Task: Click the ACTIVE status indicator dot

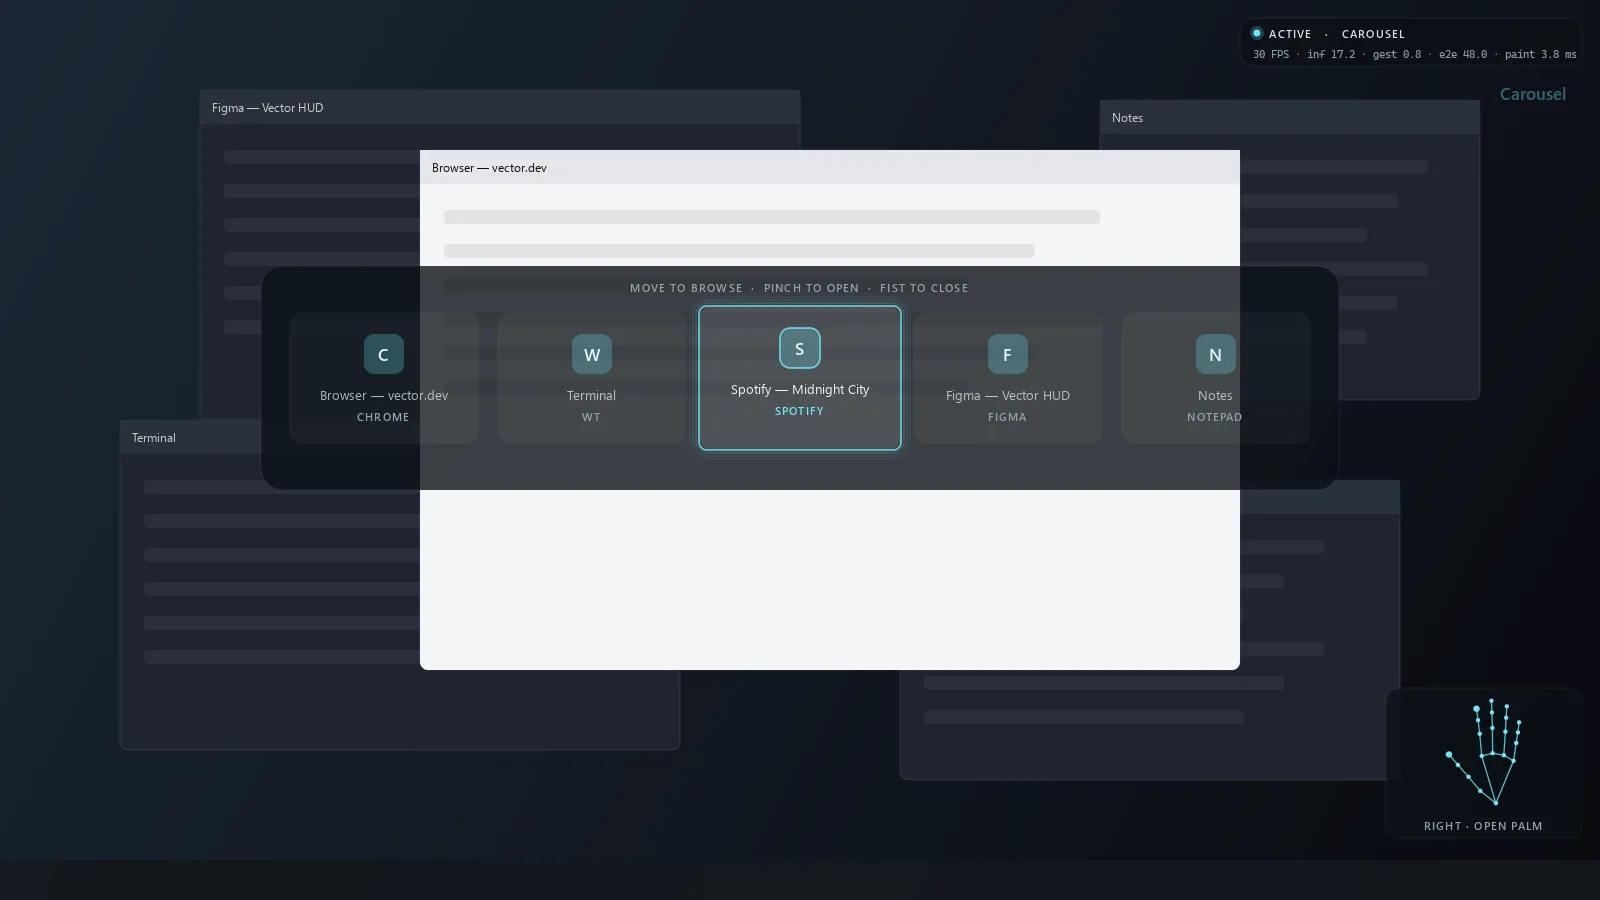Action: [x=1257, y=33]
